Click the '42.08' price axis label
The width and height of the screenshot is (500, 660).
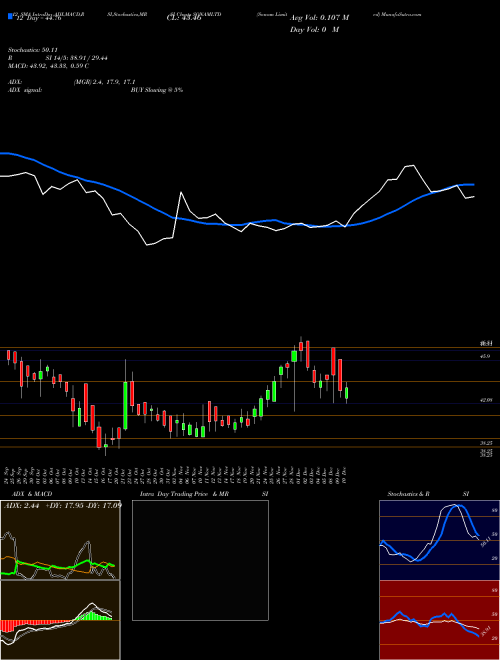click(487, 400)
